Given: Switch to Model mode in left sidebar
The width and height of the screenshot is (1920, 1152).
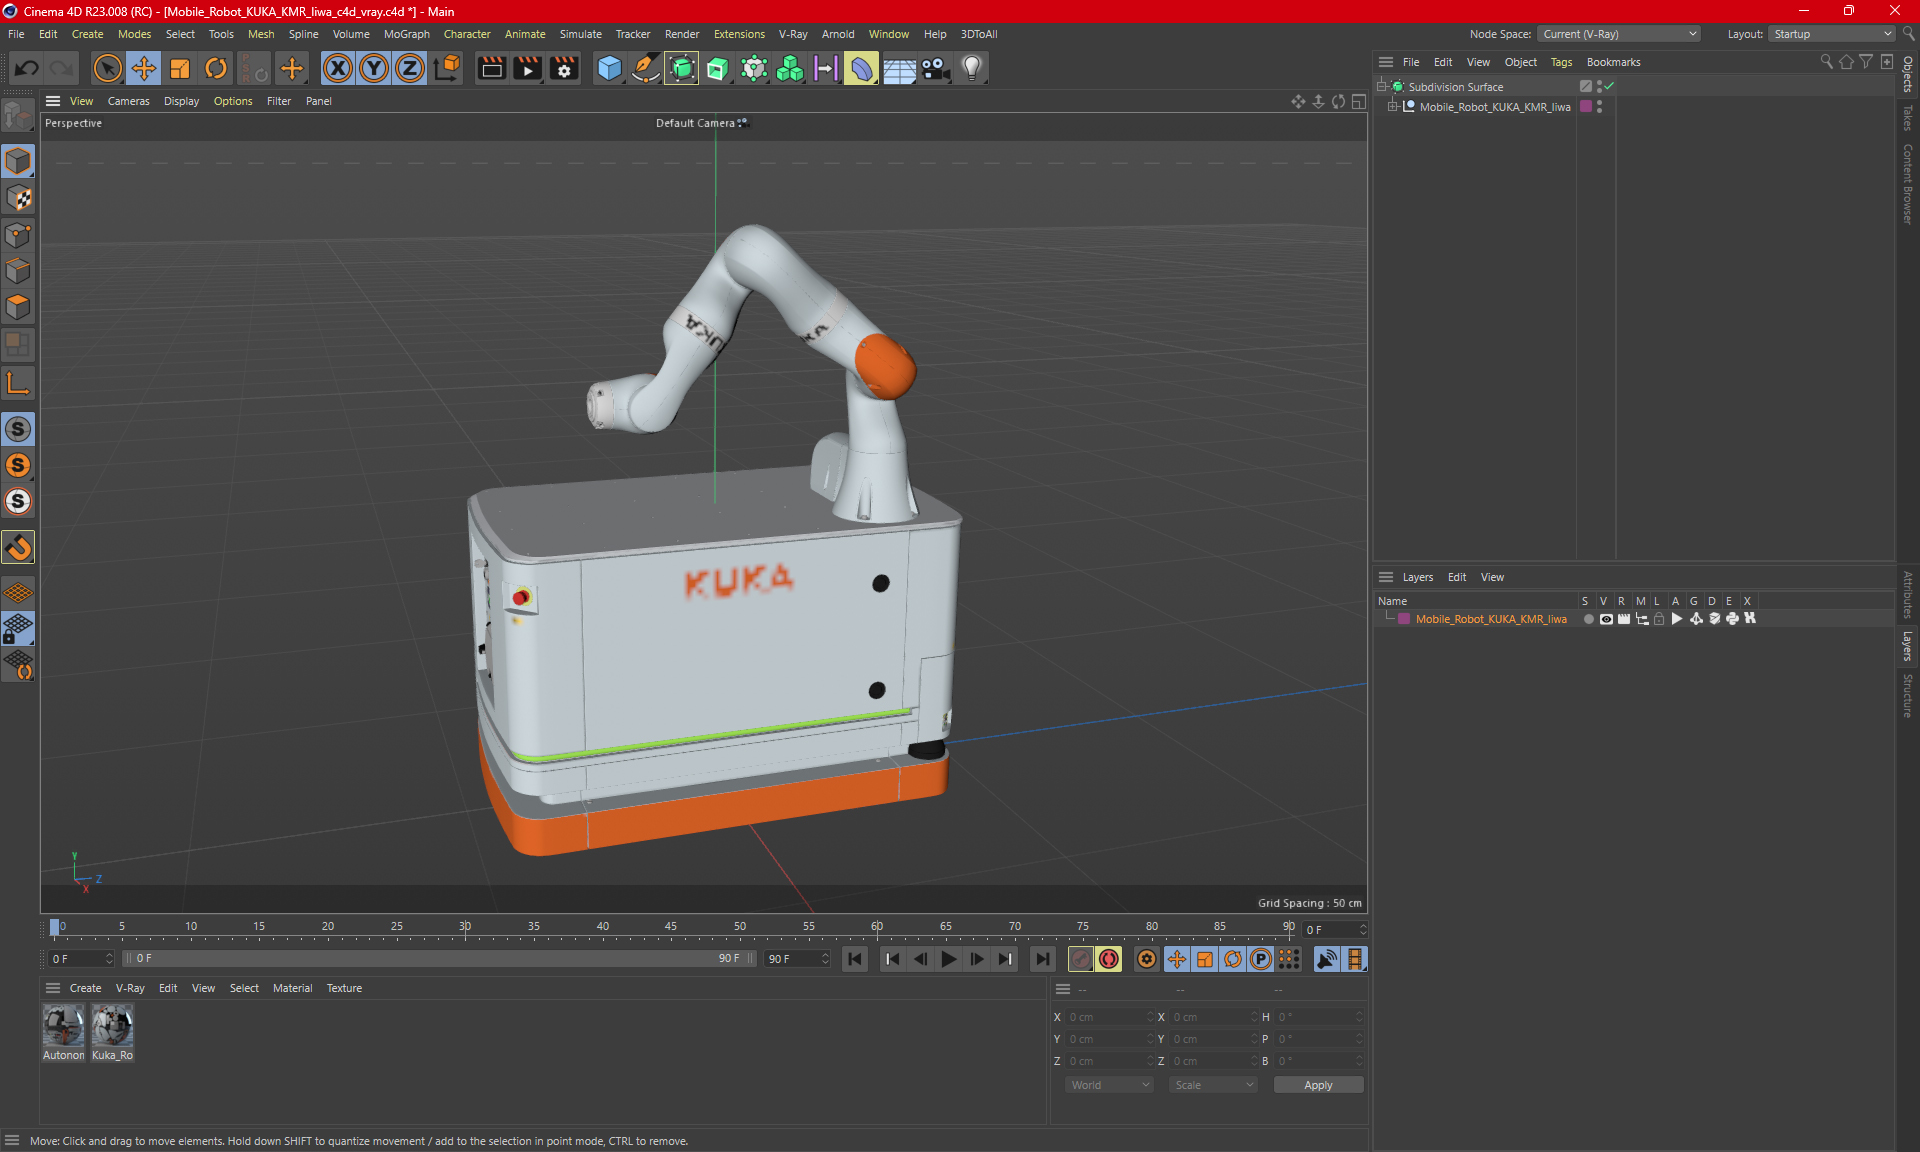Looking at the screenshot, I should pos(18,162).
